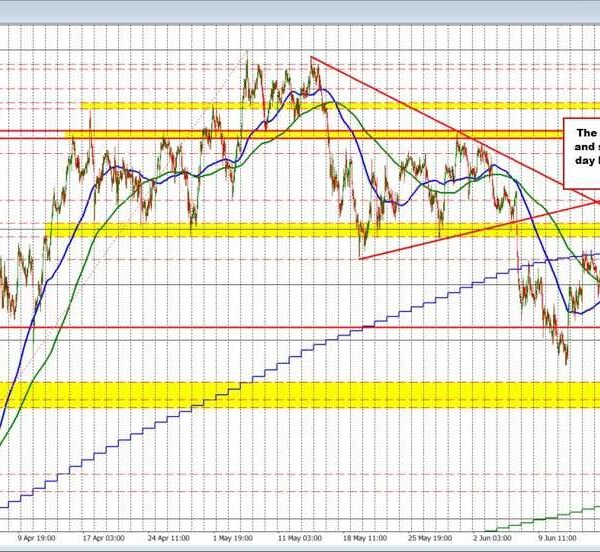Click the '2 Jun 03:00' time axis label

click(x=492, y=538)
